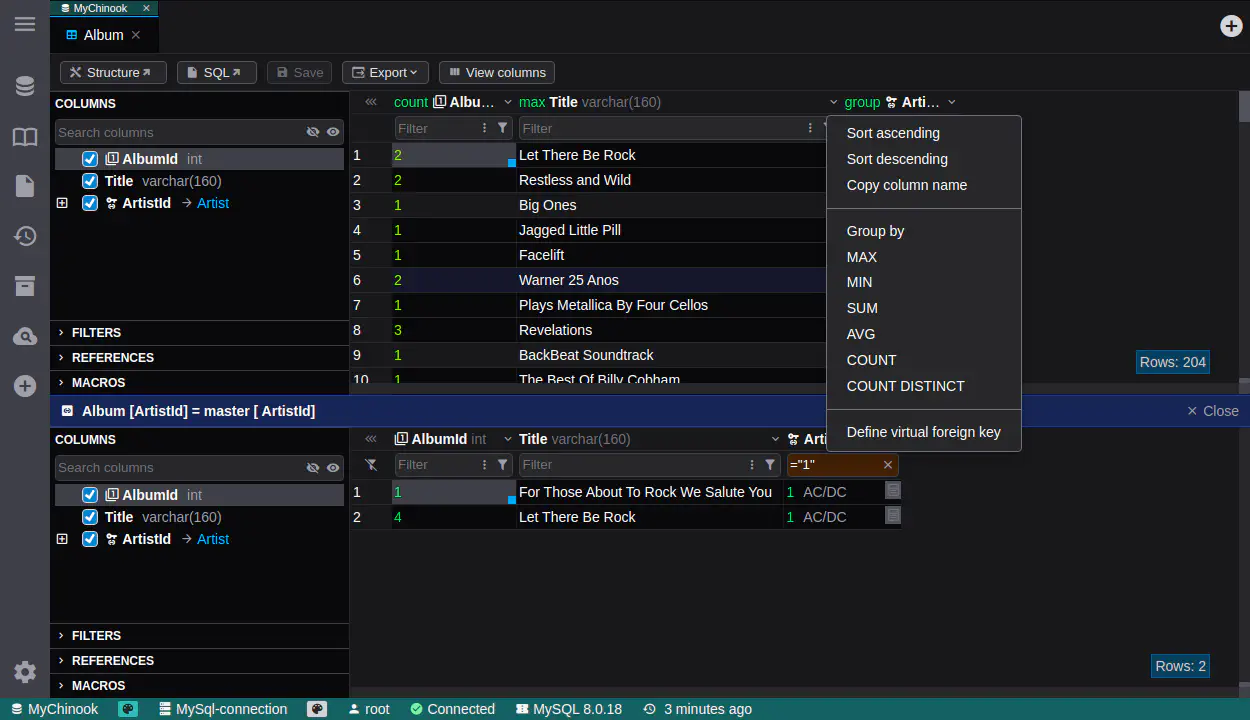This screenshot has height=720, width=1250.
Task: Expand ArtistId tree node in top panel
Action: pos(62,203)
